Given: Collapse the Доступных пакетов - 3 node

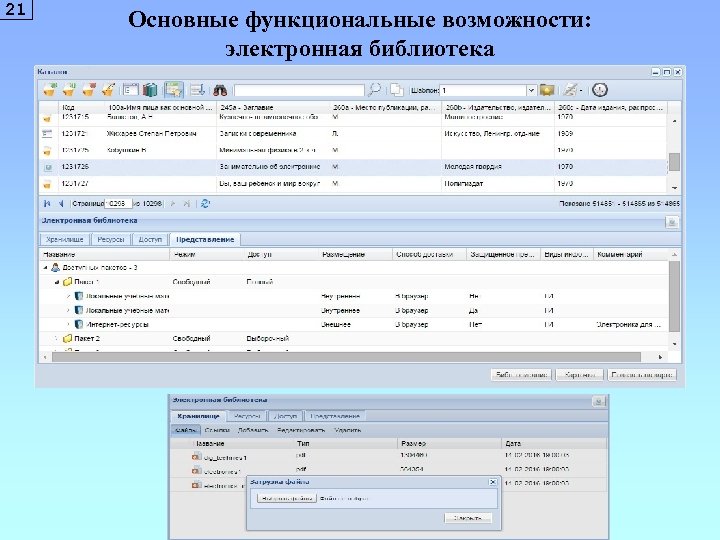Looking at the screenshot, I should click(x=45, y=267).
